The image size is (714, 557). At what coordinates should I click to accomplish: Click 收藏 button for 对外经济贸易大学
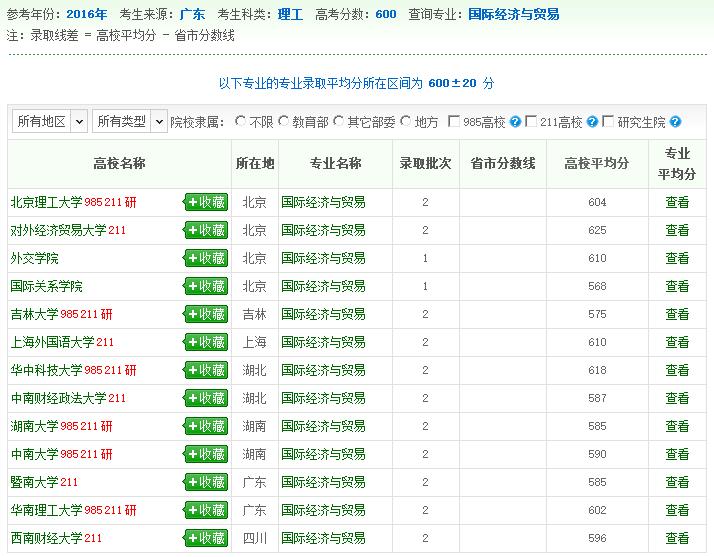206,230
